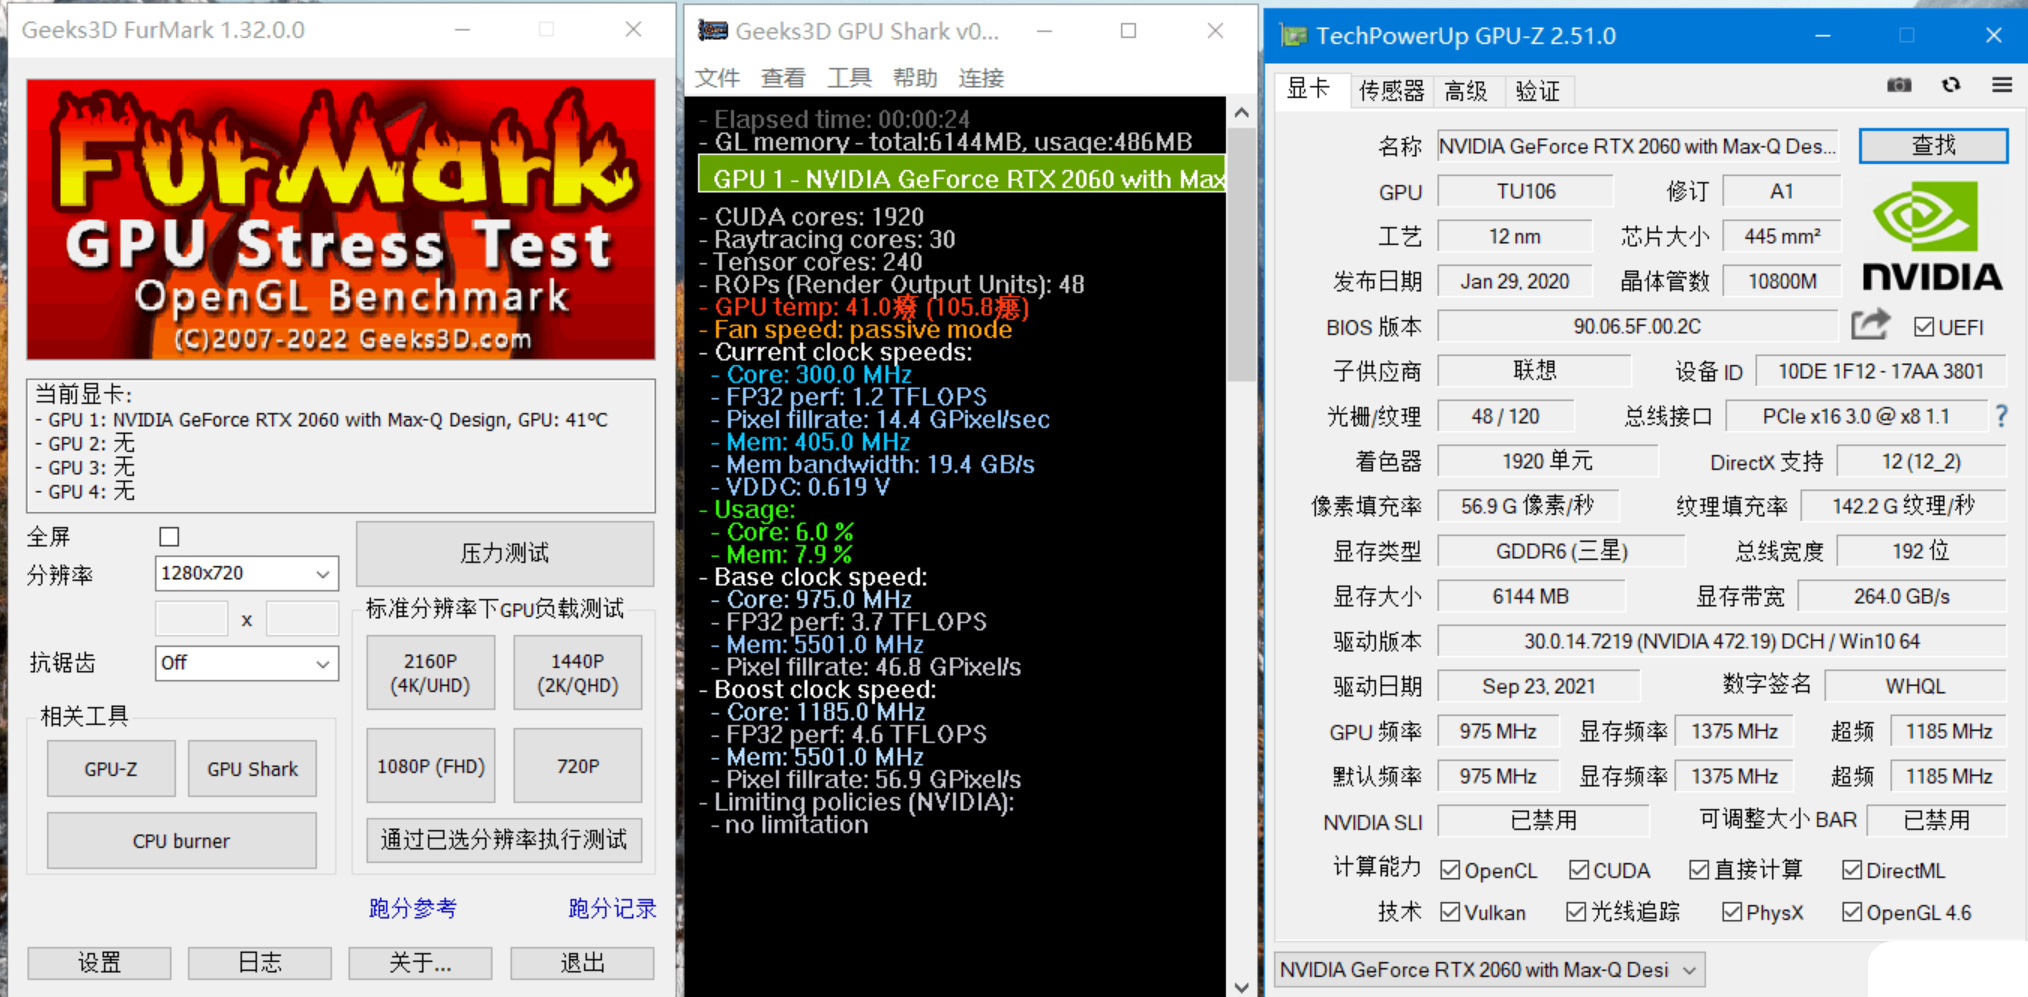
Task: Open the 帮助 menu in GPU Shark
Action: click(915, 78)
